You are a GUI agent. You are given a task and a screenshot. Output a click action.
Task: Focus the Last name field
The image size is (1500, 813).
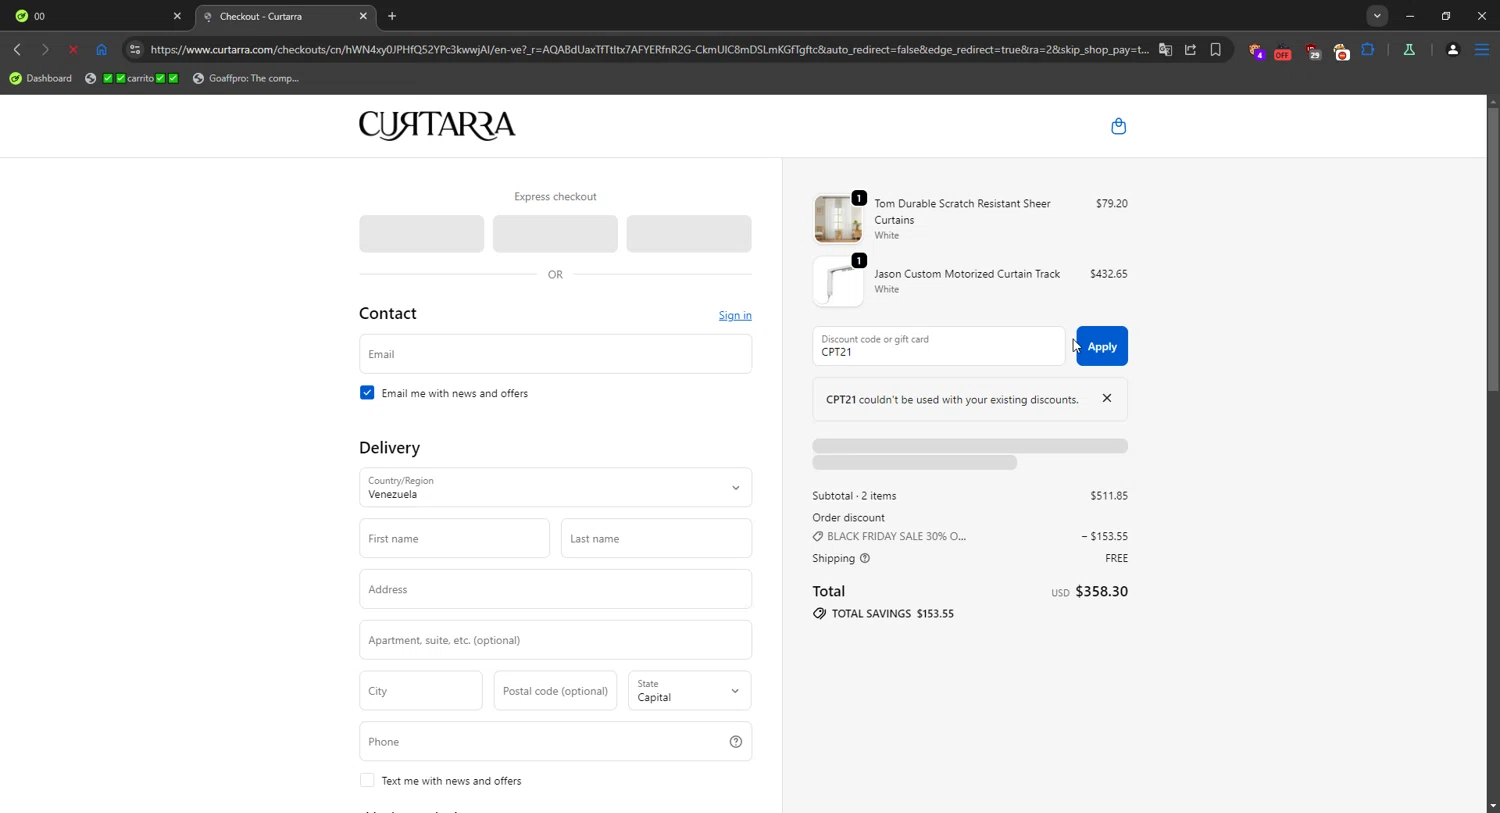[656, 538]
